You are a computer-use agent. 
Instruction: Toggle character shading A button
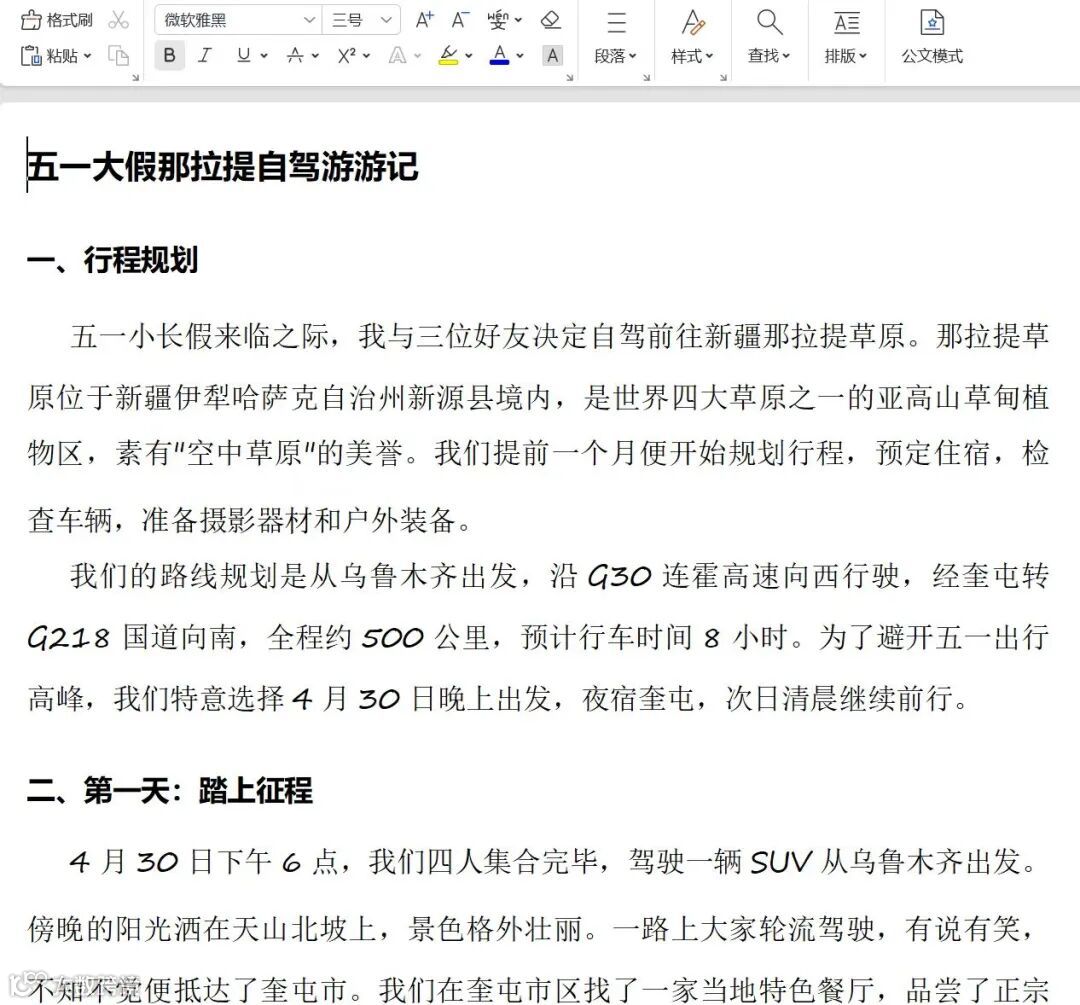pos(552,55)
